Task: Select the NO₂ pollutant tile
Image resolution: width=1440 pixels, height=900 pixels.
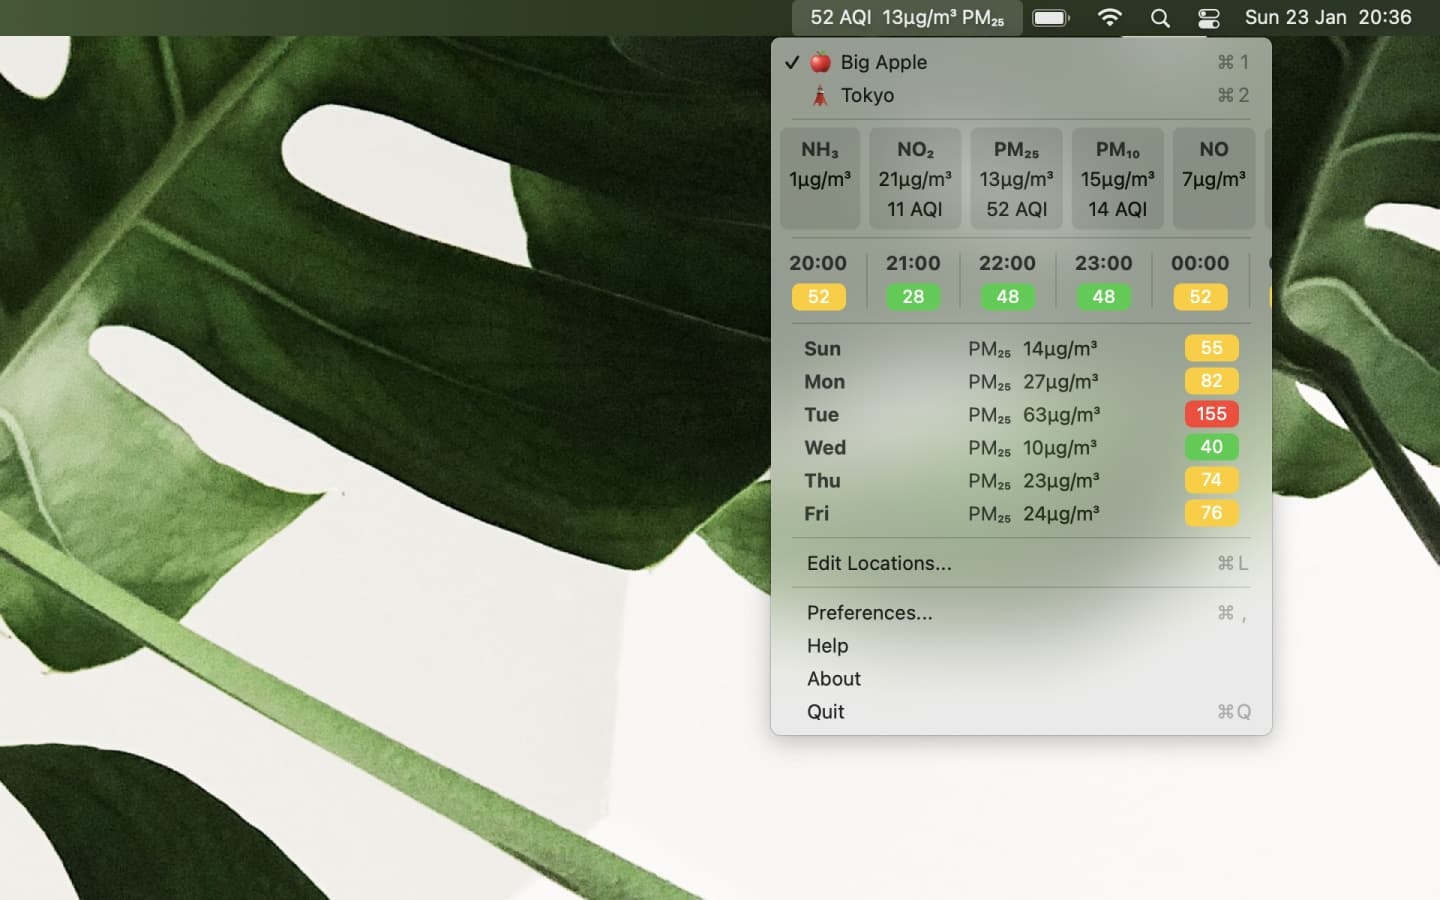Action: (914, 178)
